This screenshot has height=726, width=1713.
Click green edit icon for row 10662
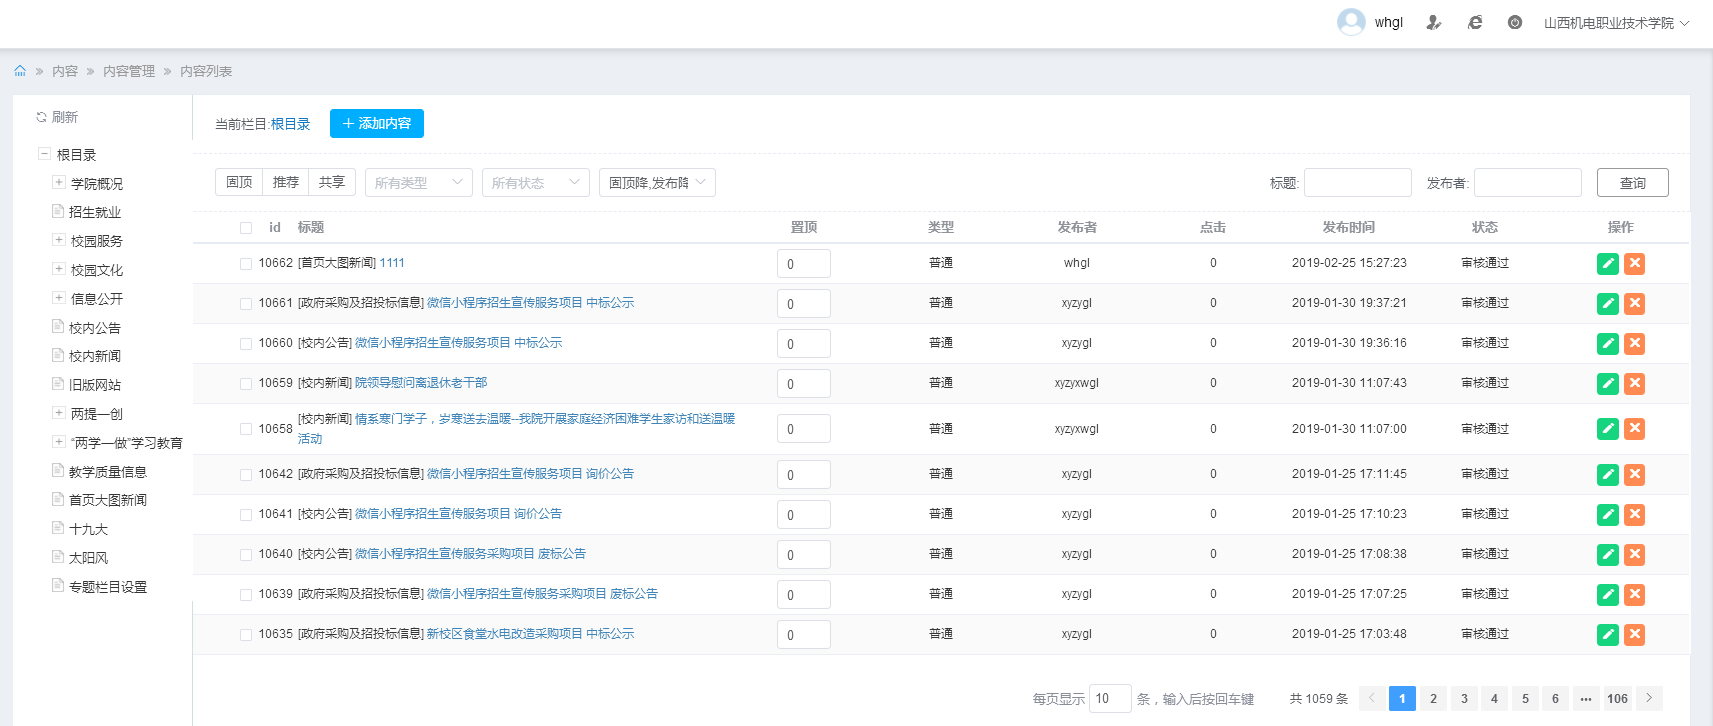1607,264
